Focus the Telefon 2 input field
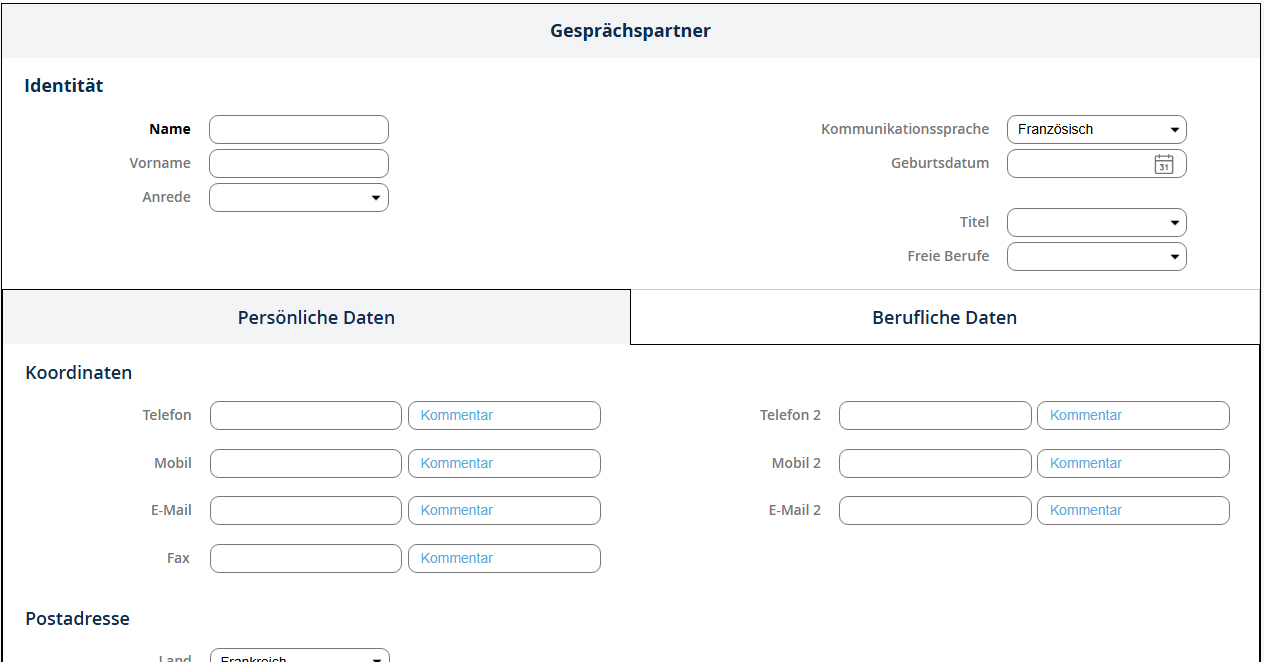This screenshot has width=1264, height=662. tap(934, 416)
